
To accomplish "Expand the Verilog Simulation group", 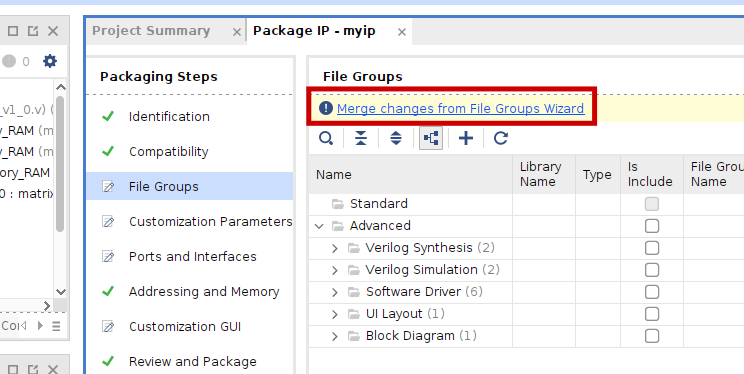I will tap(335, 270).
